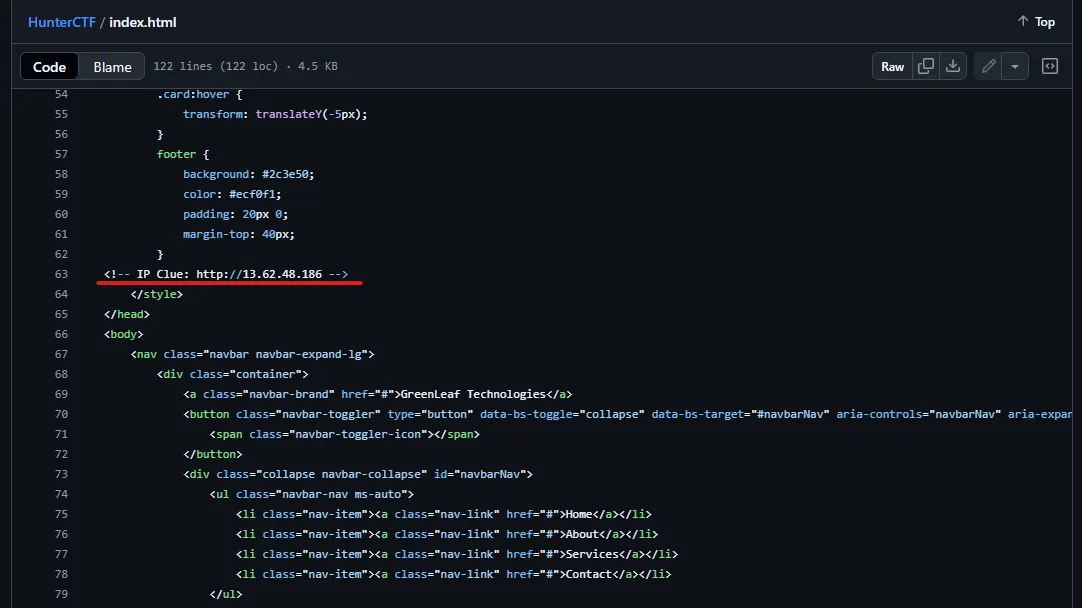The width and height of the screenshot is (1082, 608).
Task: Select line number 70
Action: pos(61,414)
